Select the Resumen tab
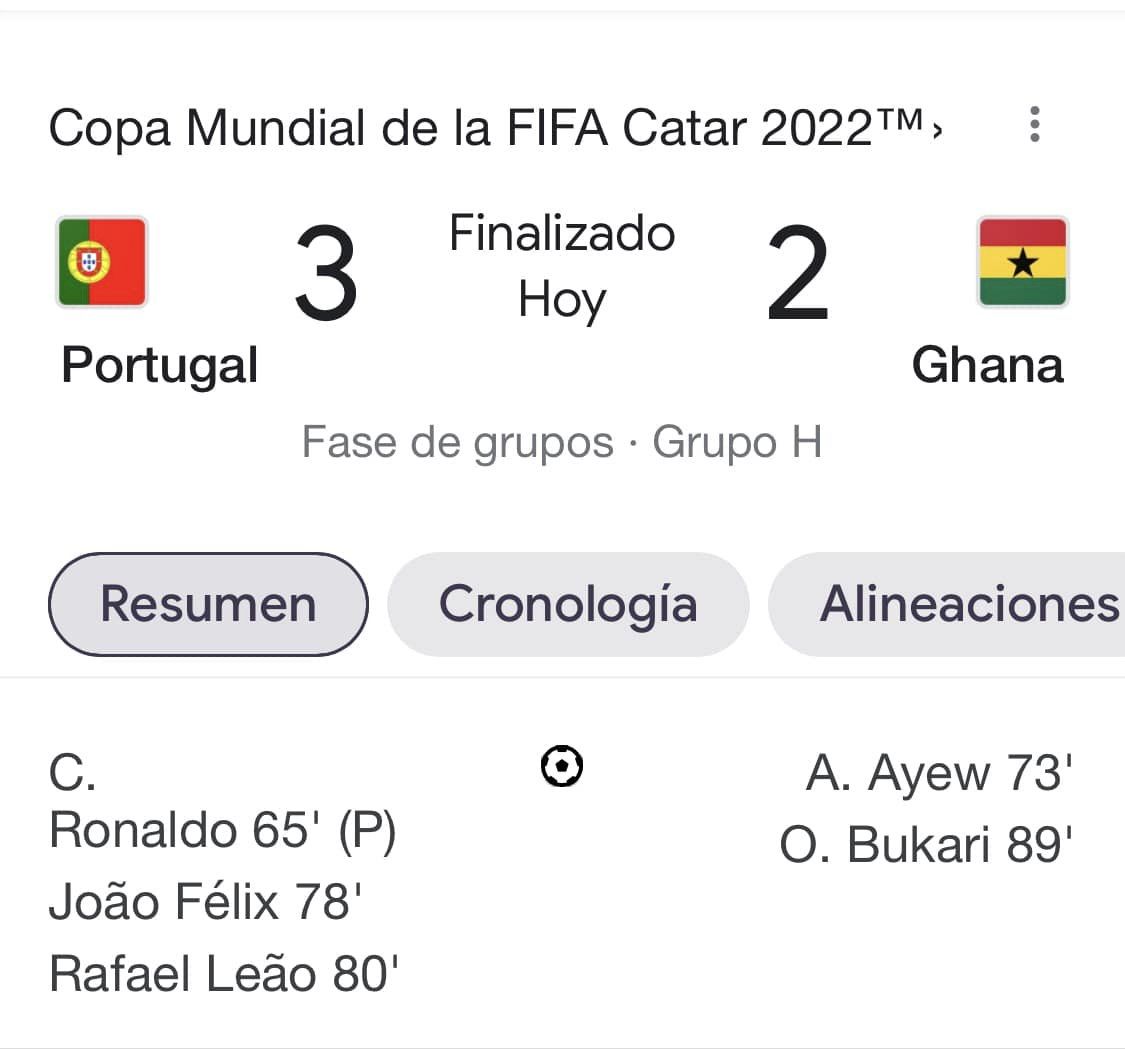 208,604
